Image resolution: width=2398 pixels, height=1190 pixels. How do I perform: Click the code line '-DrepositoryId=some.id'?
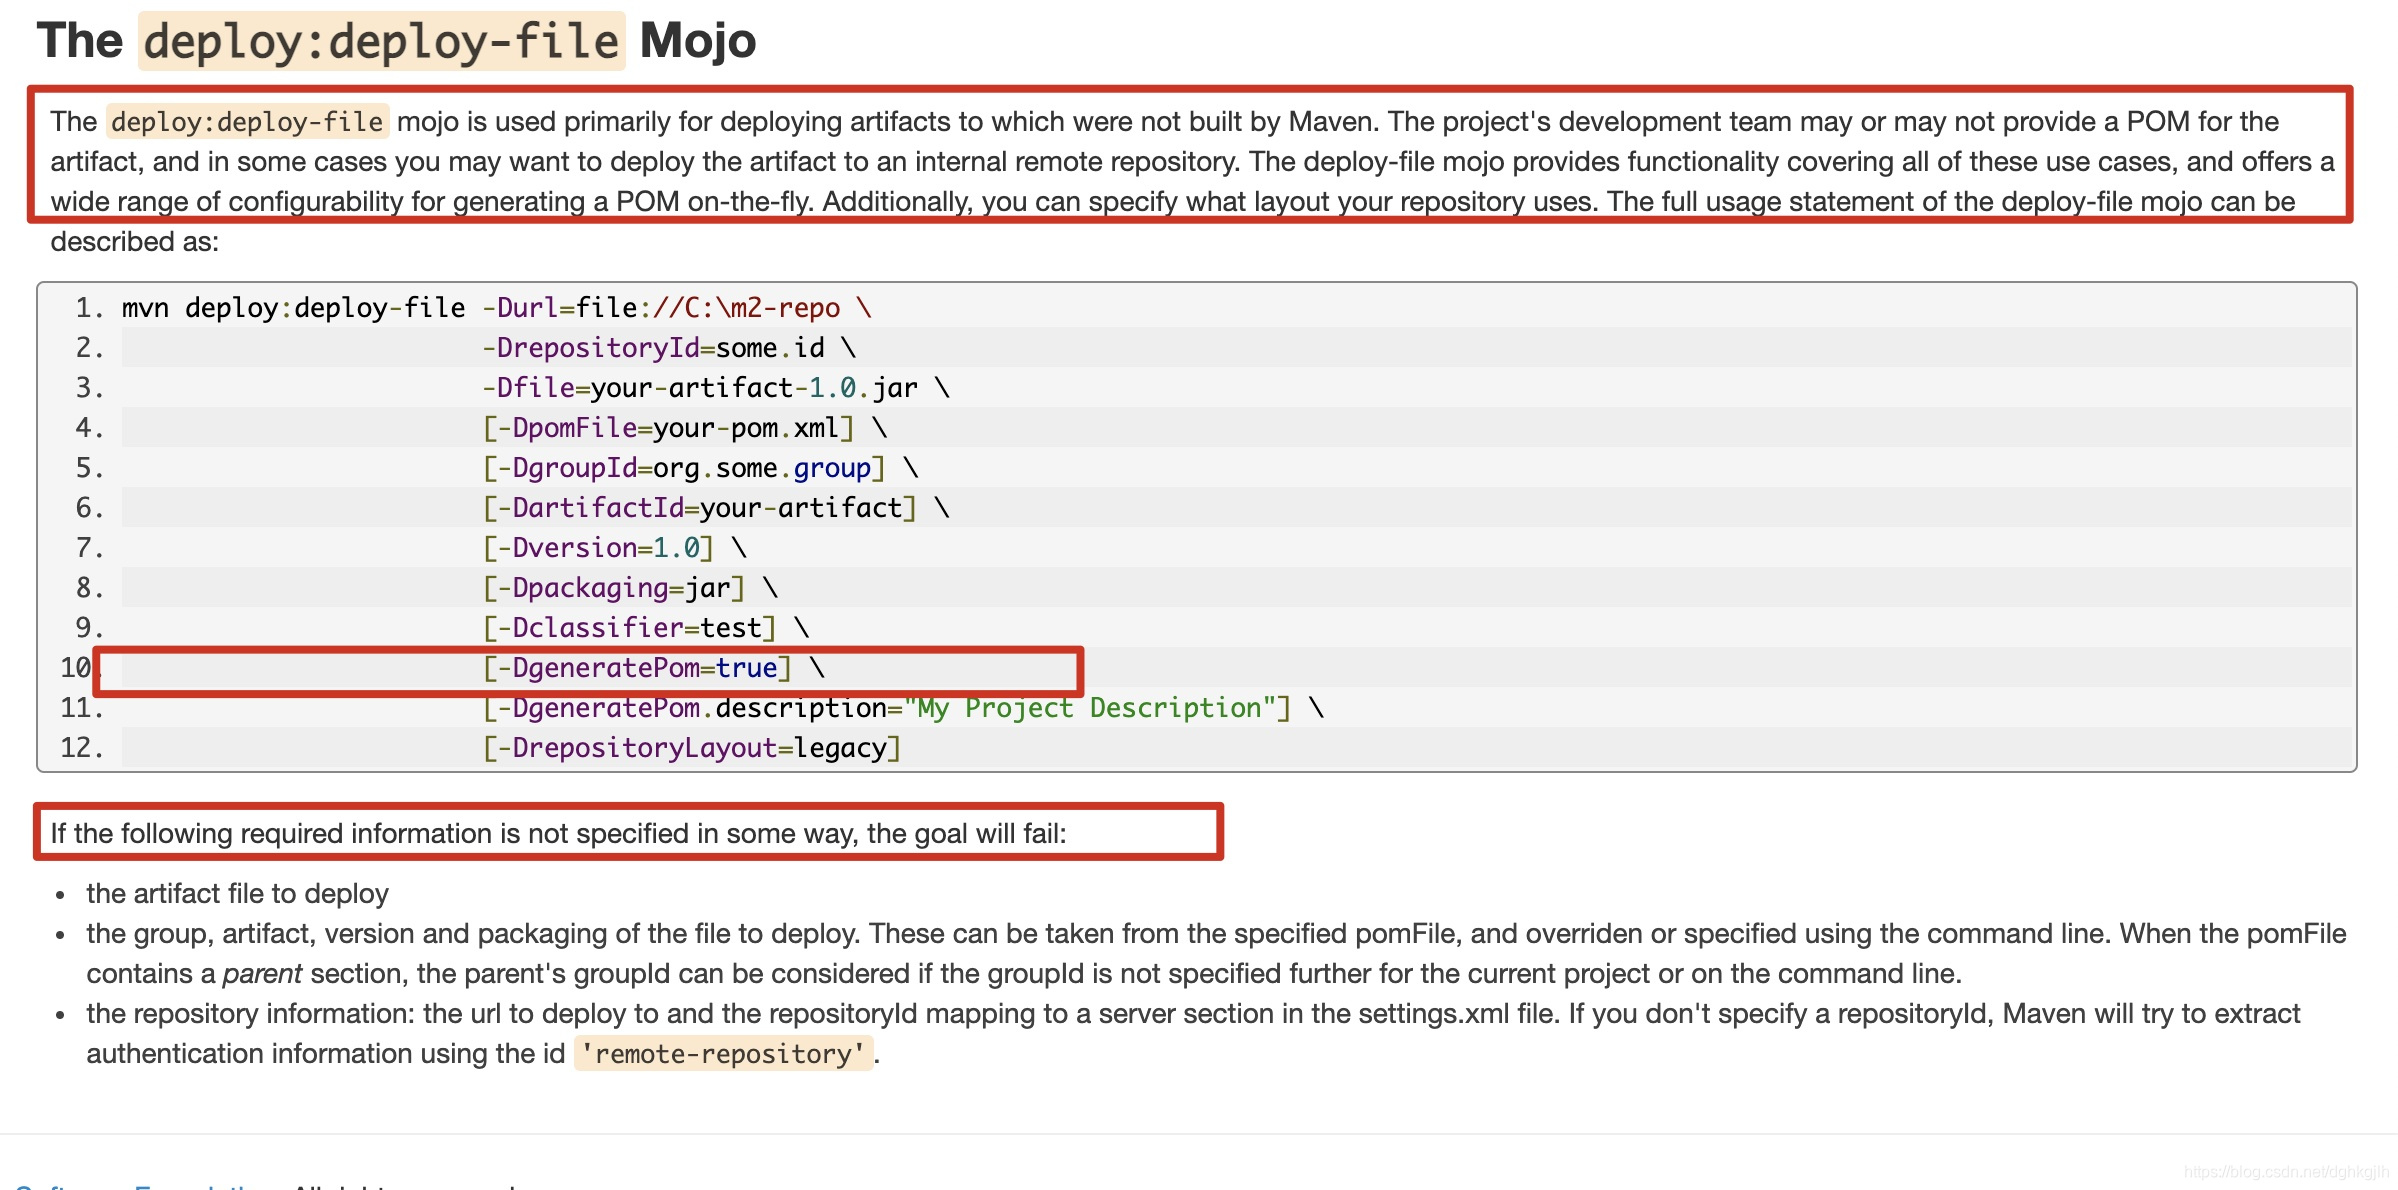pos(669,348)
